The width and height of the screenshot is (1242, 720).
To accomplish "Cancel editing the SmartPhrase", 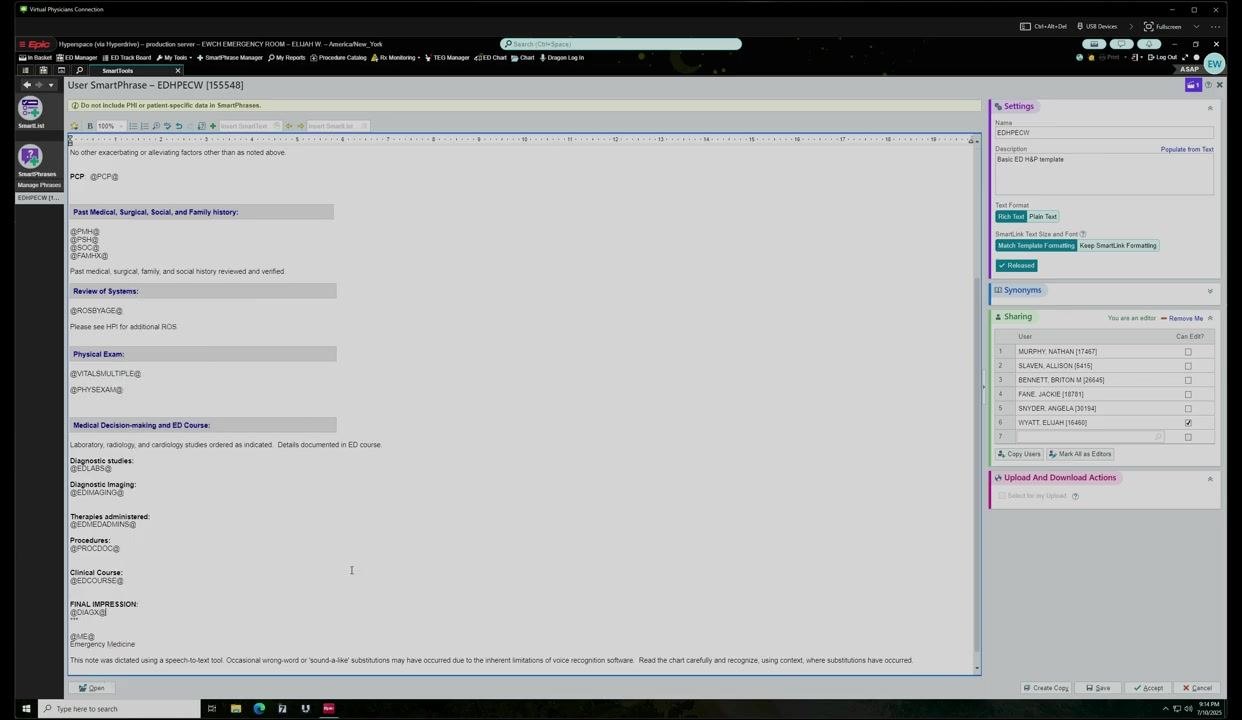I will click(x=1197, y=688).
